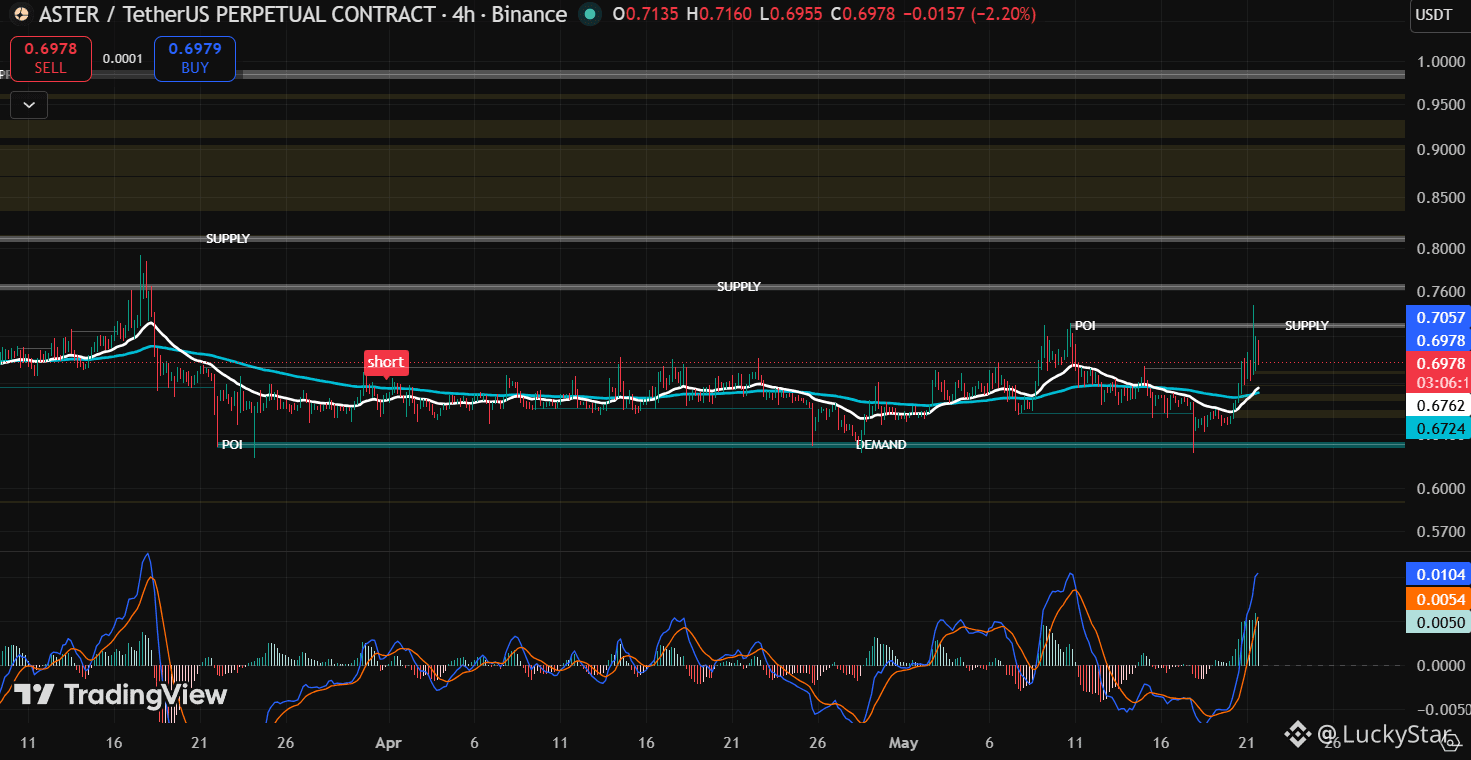
Task: Click the May label on time axis
Action: (x=903, y=743)
